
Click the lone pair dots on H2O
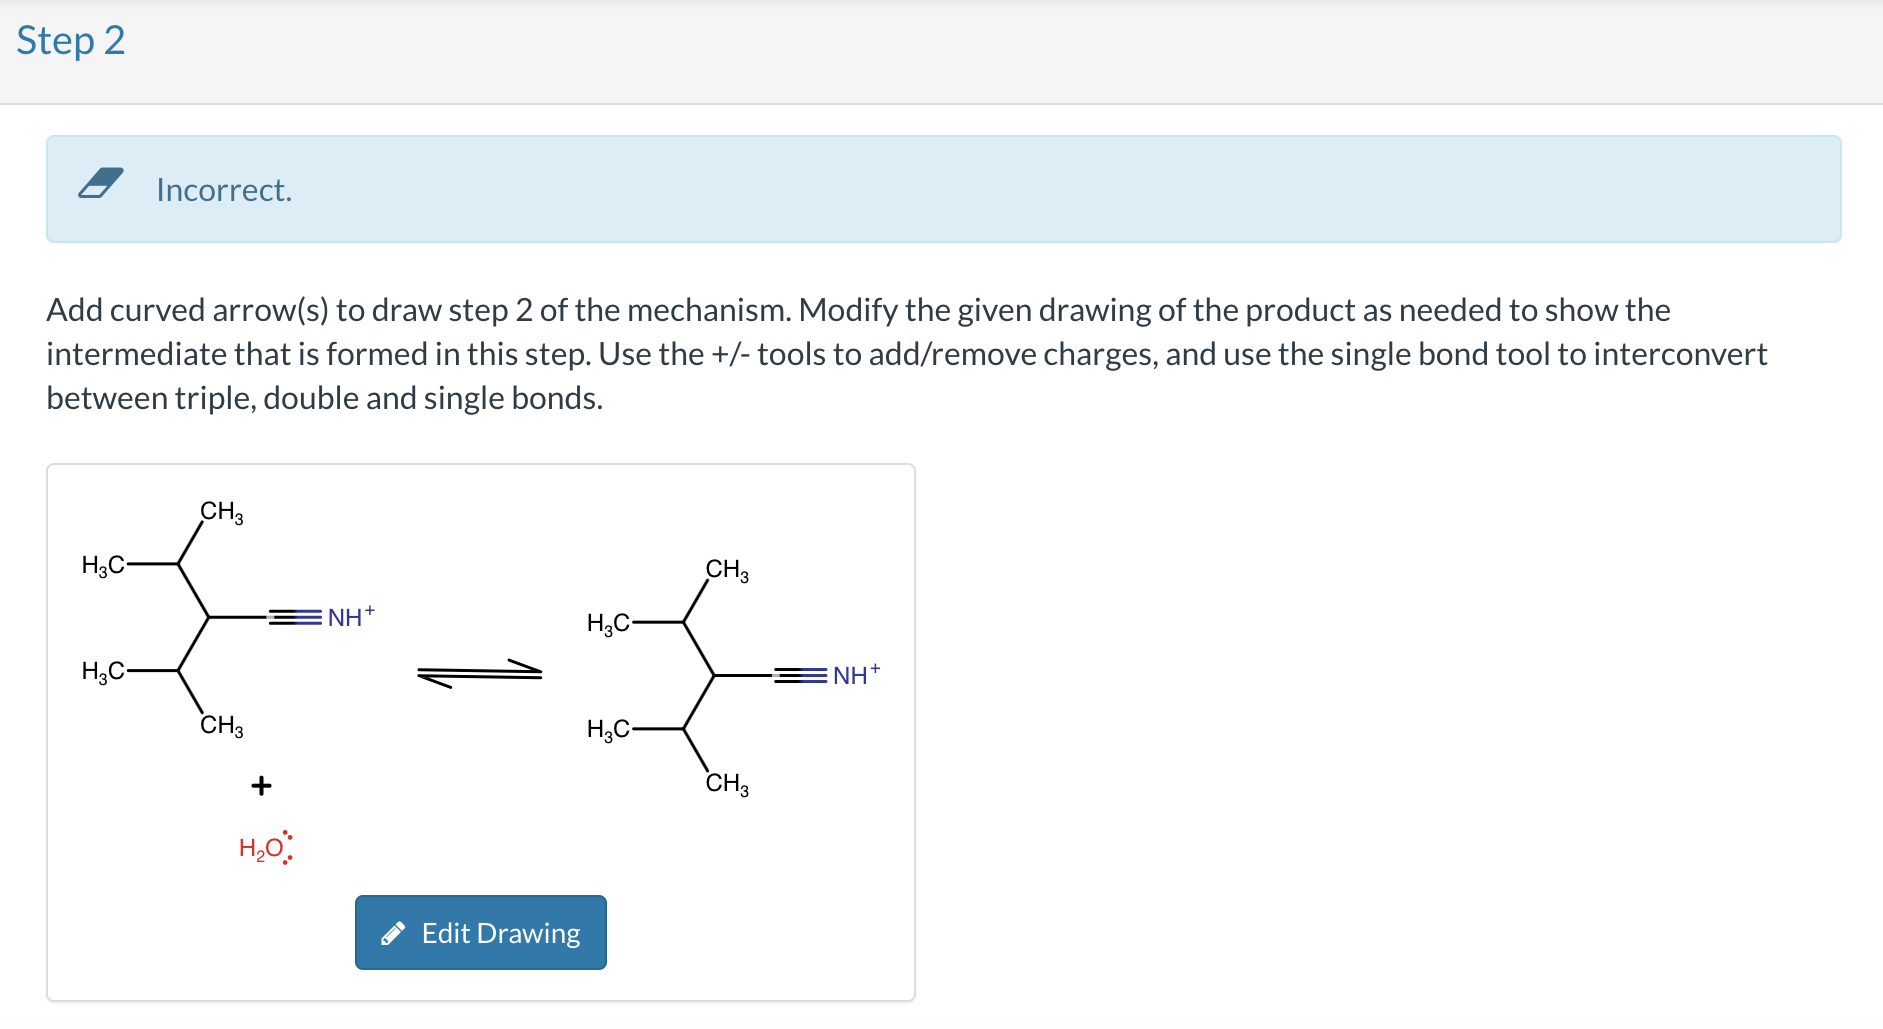point(289,846)
